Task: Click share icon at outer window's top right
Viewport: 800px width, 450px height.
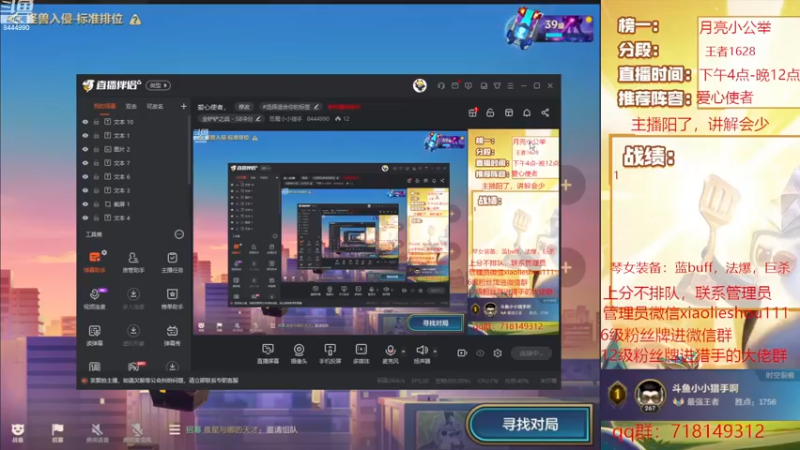Action: [x=545, y=113]
